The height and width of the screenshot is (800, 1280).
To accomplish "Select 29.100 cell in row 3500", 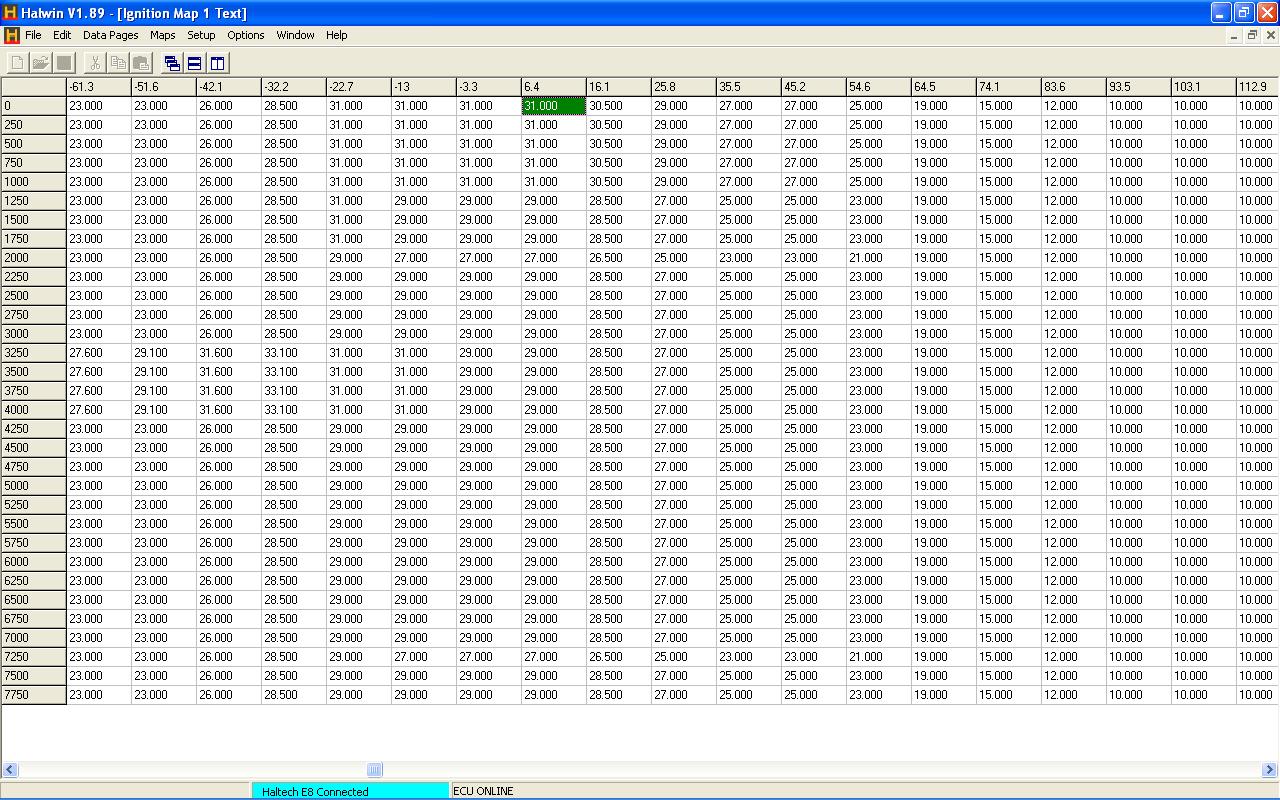I will point(164,372).
